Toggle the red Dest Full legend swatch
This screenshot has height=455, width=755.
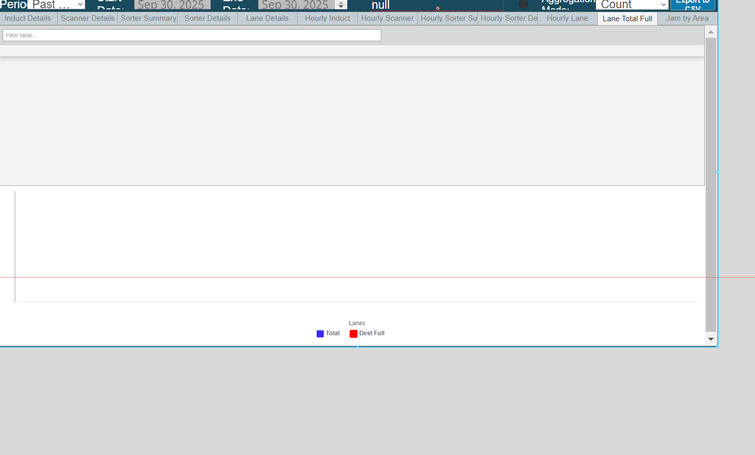[x=353, y=334]
